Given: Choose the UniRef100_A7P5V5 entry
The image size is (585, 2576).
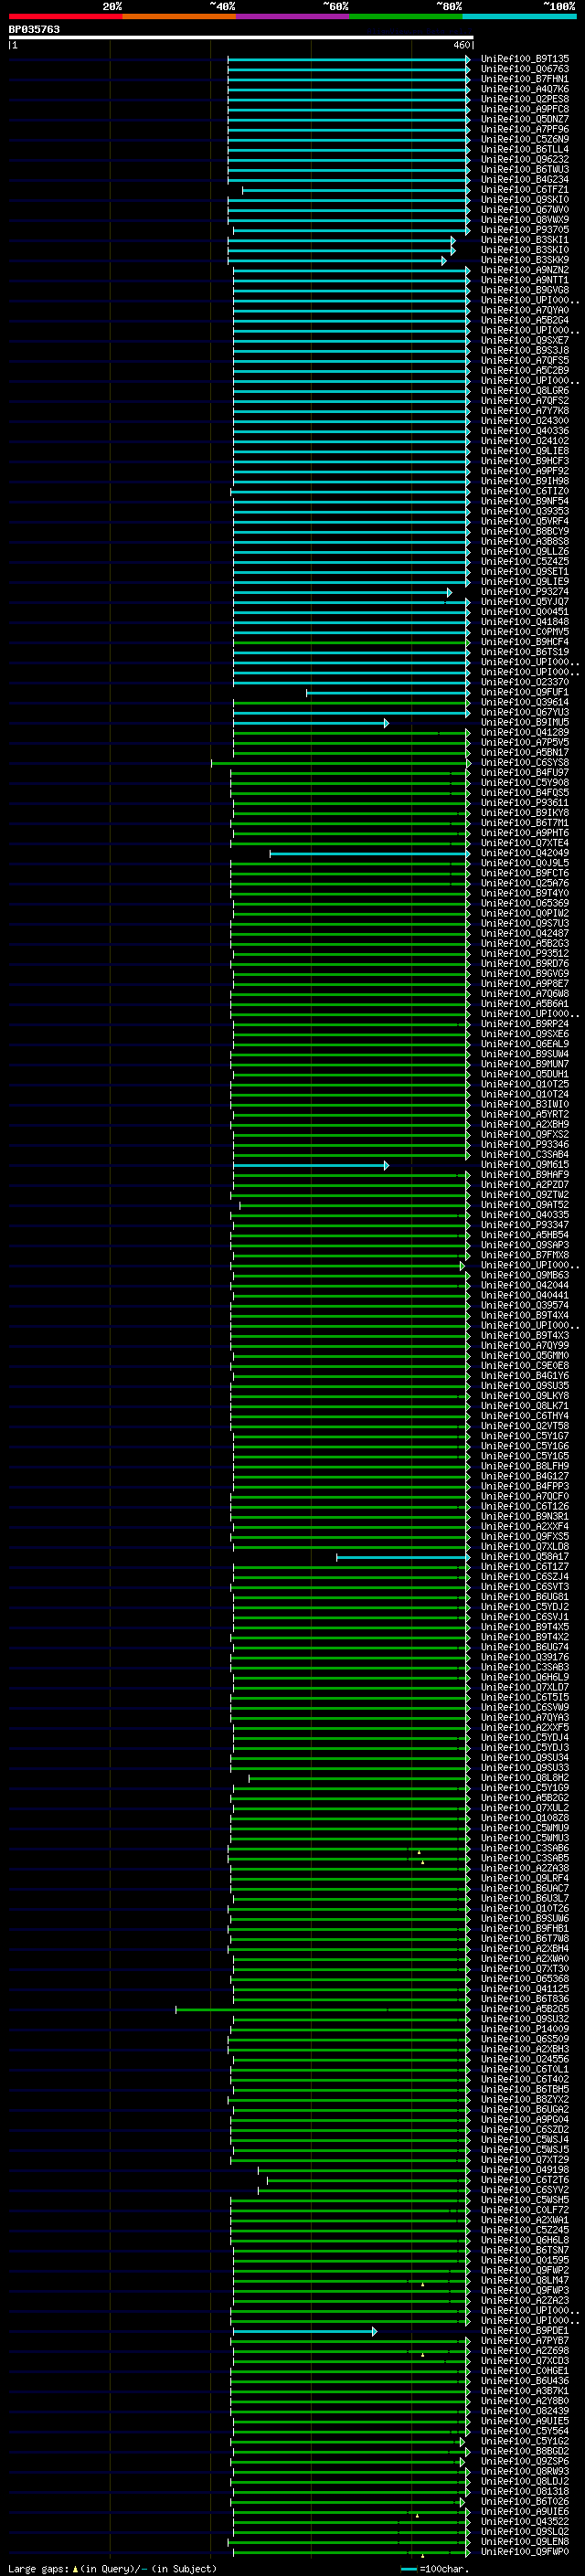Looking at the screenshot, I should pyautogui.click(x=525, y=742).
